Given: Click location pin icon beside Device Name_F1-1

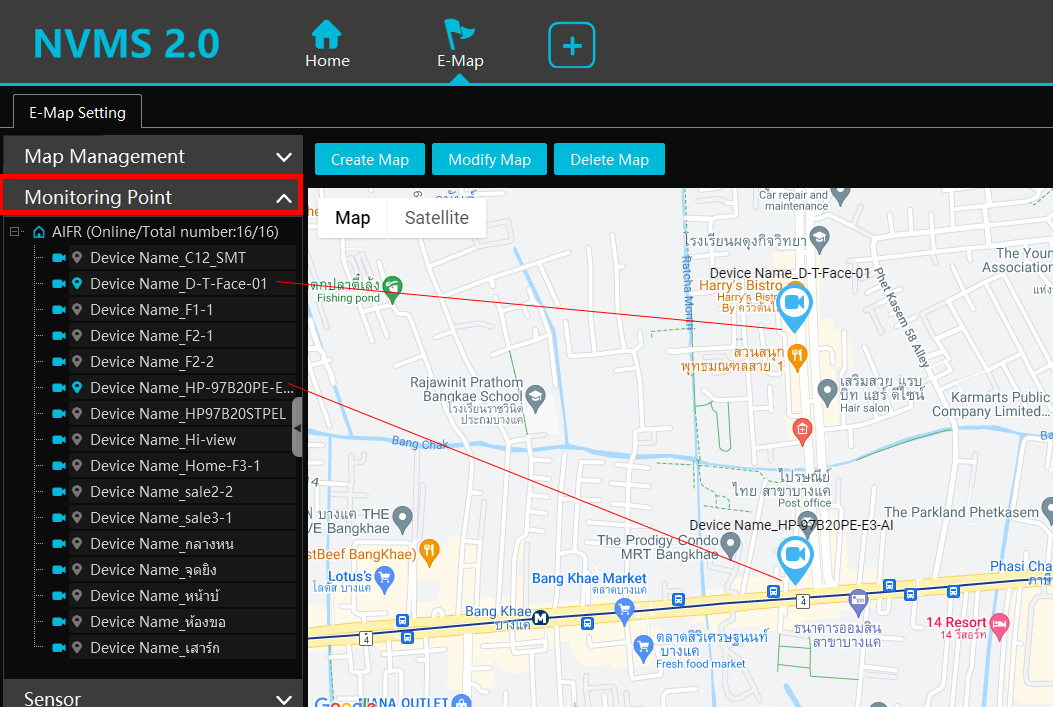Looking at the screenshot, I should coord(77,310).
